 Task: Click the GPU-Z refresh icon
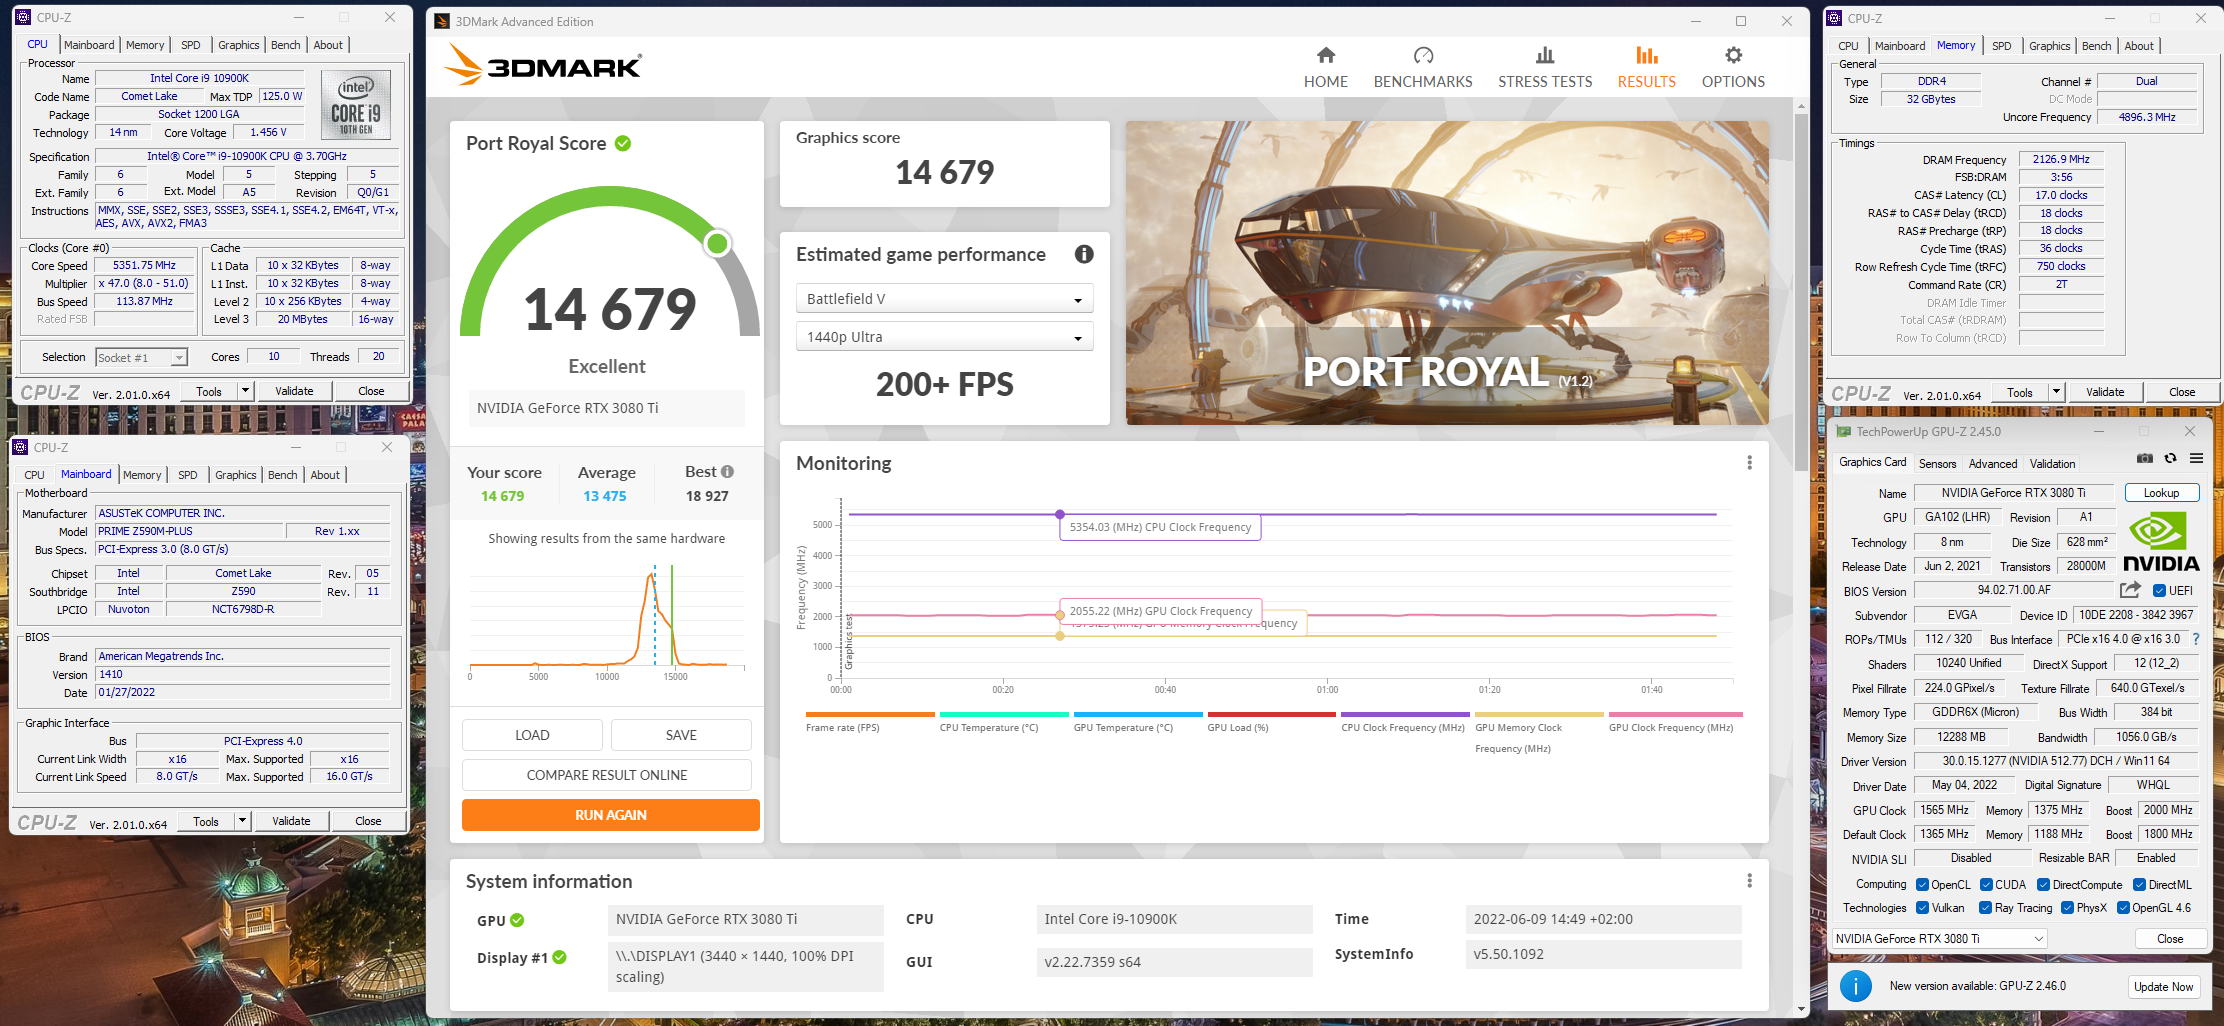coord(2170,458)
